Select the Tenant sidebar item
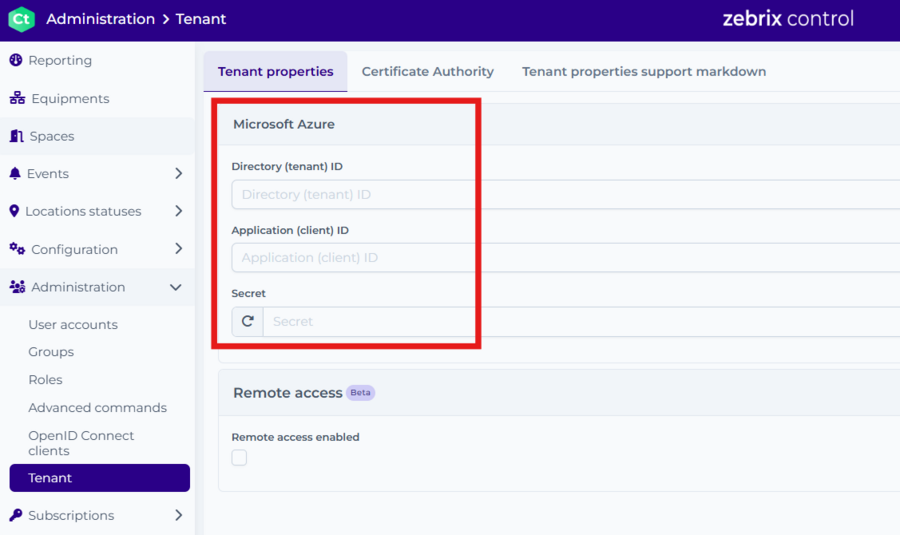Screen dimensions: 900x535 (x=100, y=478)
